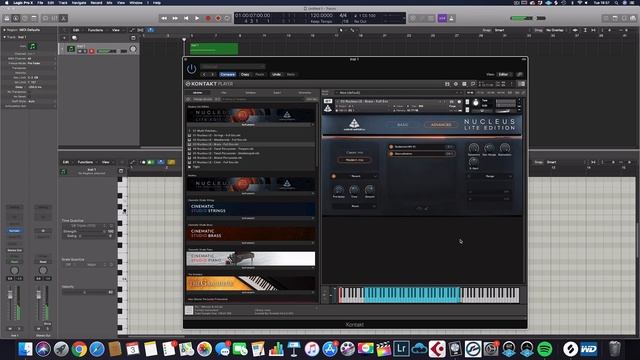The height and width of the screenshot is (360, 640).
Task: Open Google Chrome from the Dock
Action: click(79, 349)
